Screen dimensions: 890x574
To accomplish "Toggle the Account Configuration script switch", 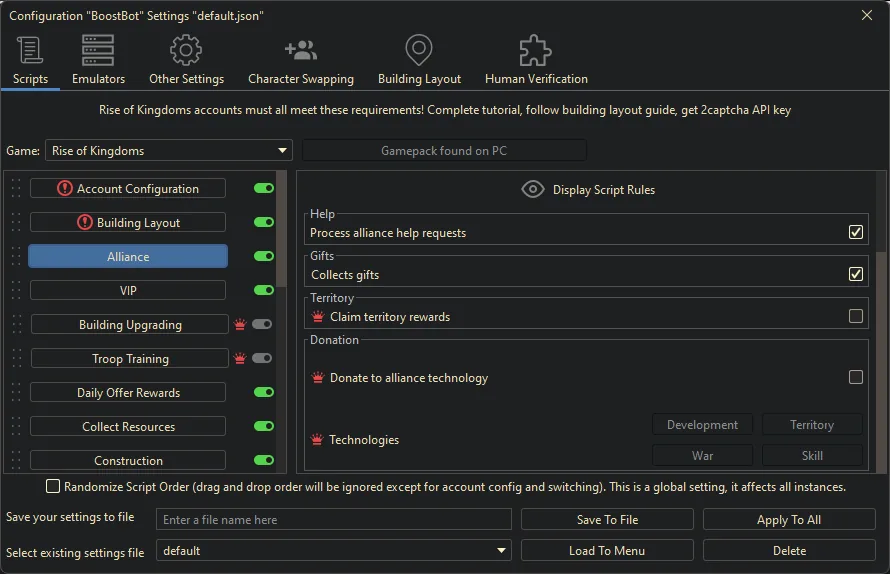I will pyautogui.click(x=264, y=188).
